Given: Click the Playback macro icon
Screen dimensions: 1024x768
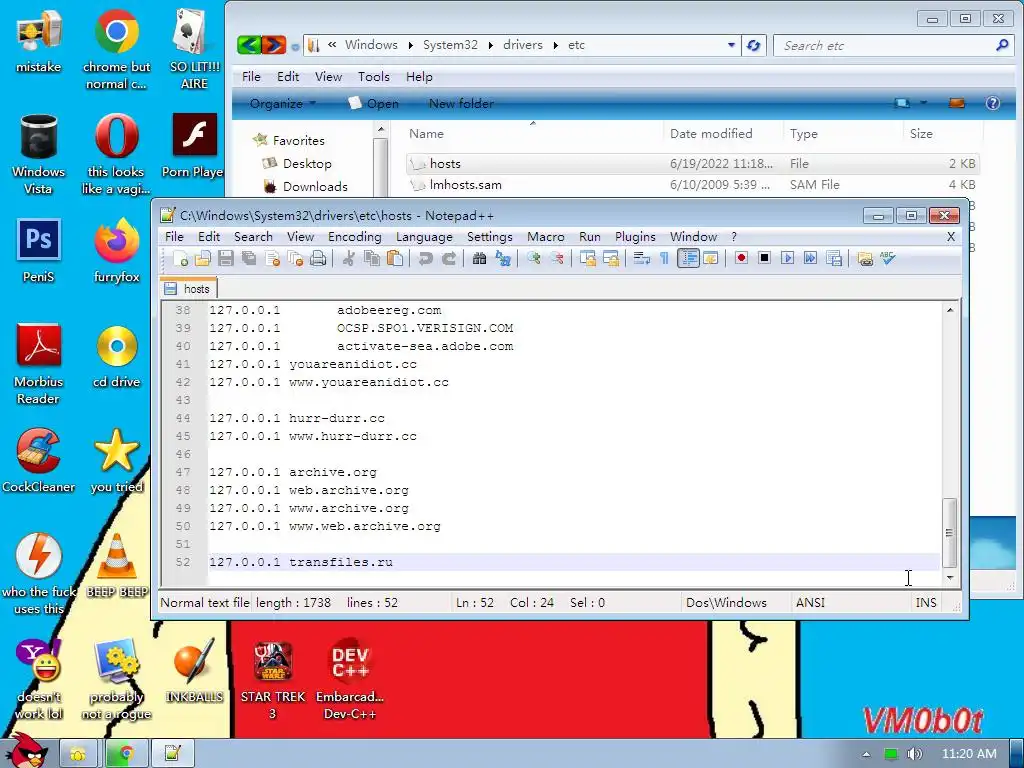Looking at the screenshot, I should point(788,259).
